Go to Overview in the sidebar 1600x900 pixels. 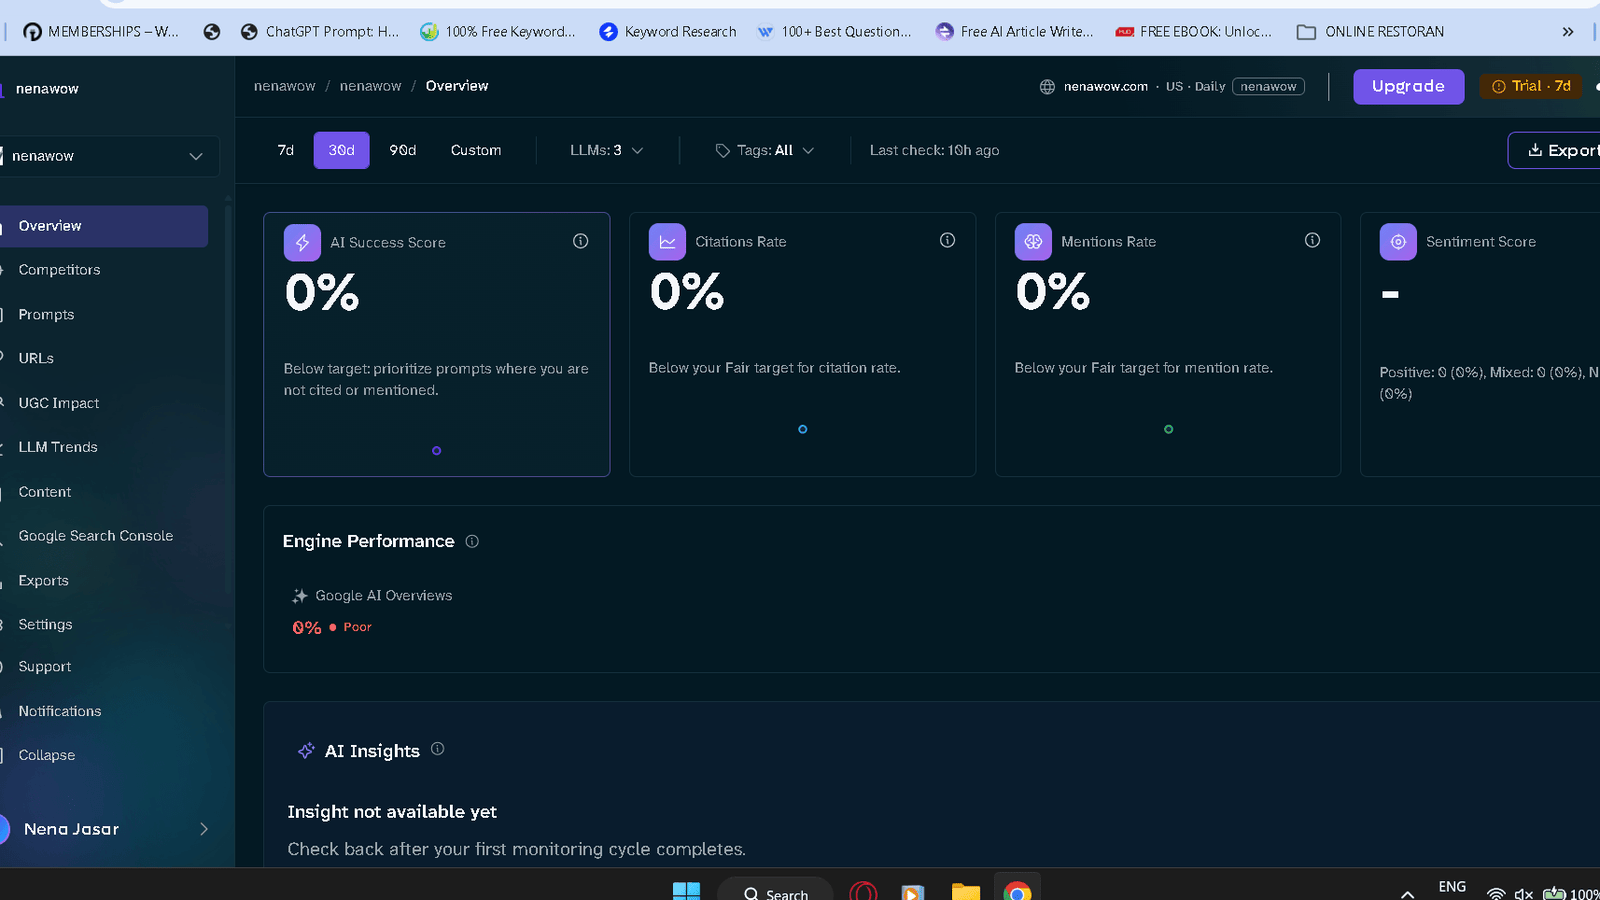coord(104,226)
